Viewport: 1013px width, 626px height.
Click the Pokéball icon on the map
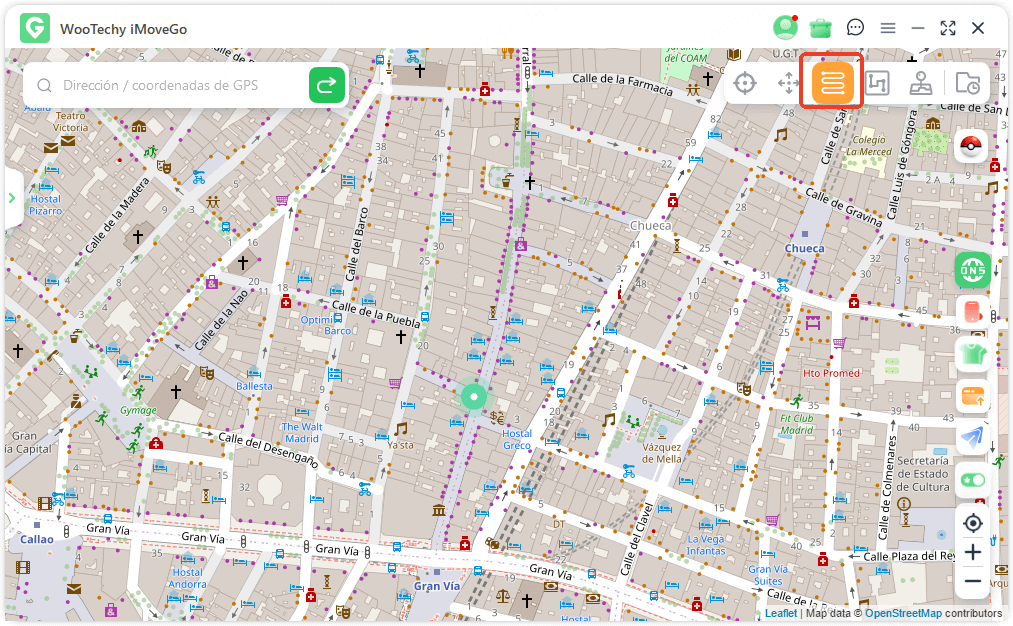click(x=972, y=146)
